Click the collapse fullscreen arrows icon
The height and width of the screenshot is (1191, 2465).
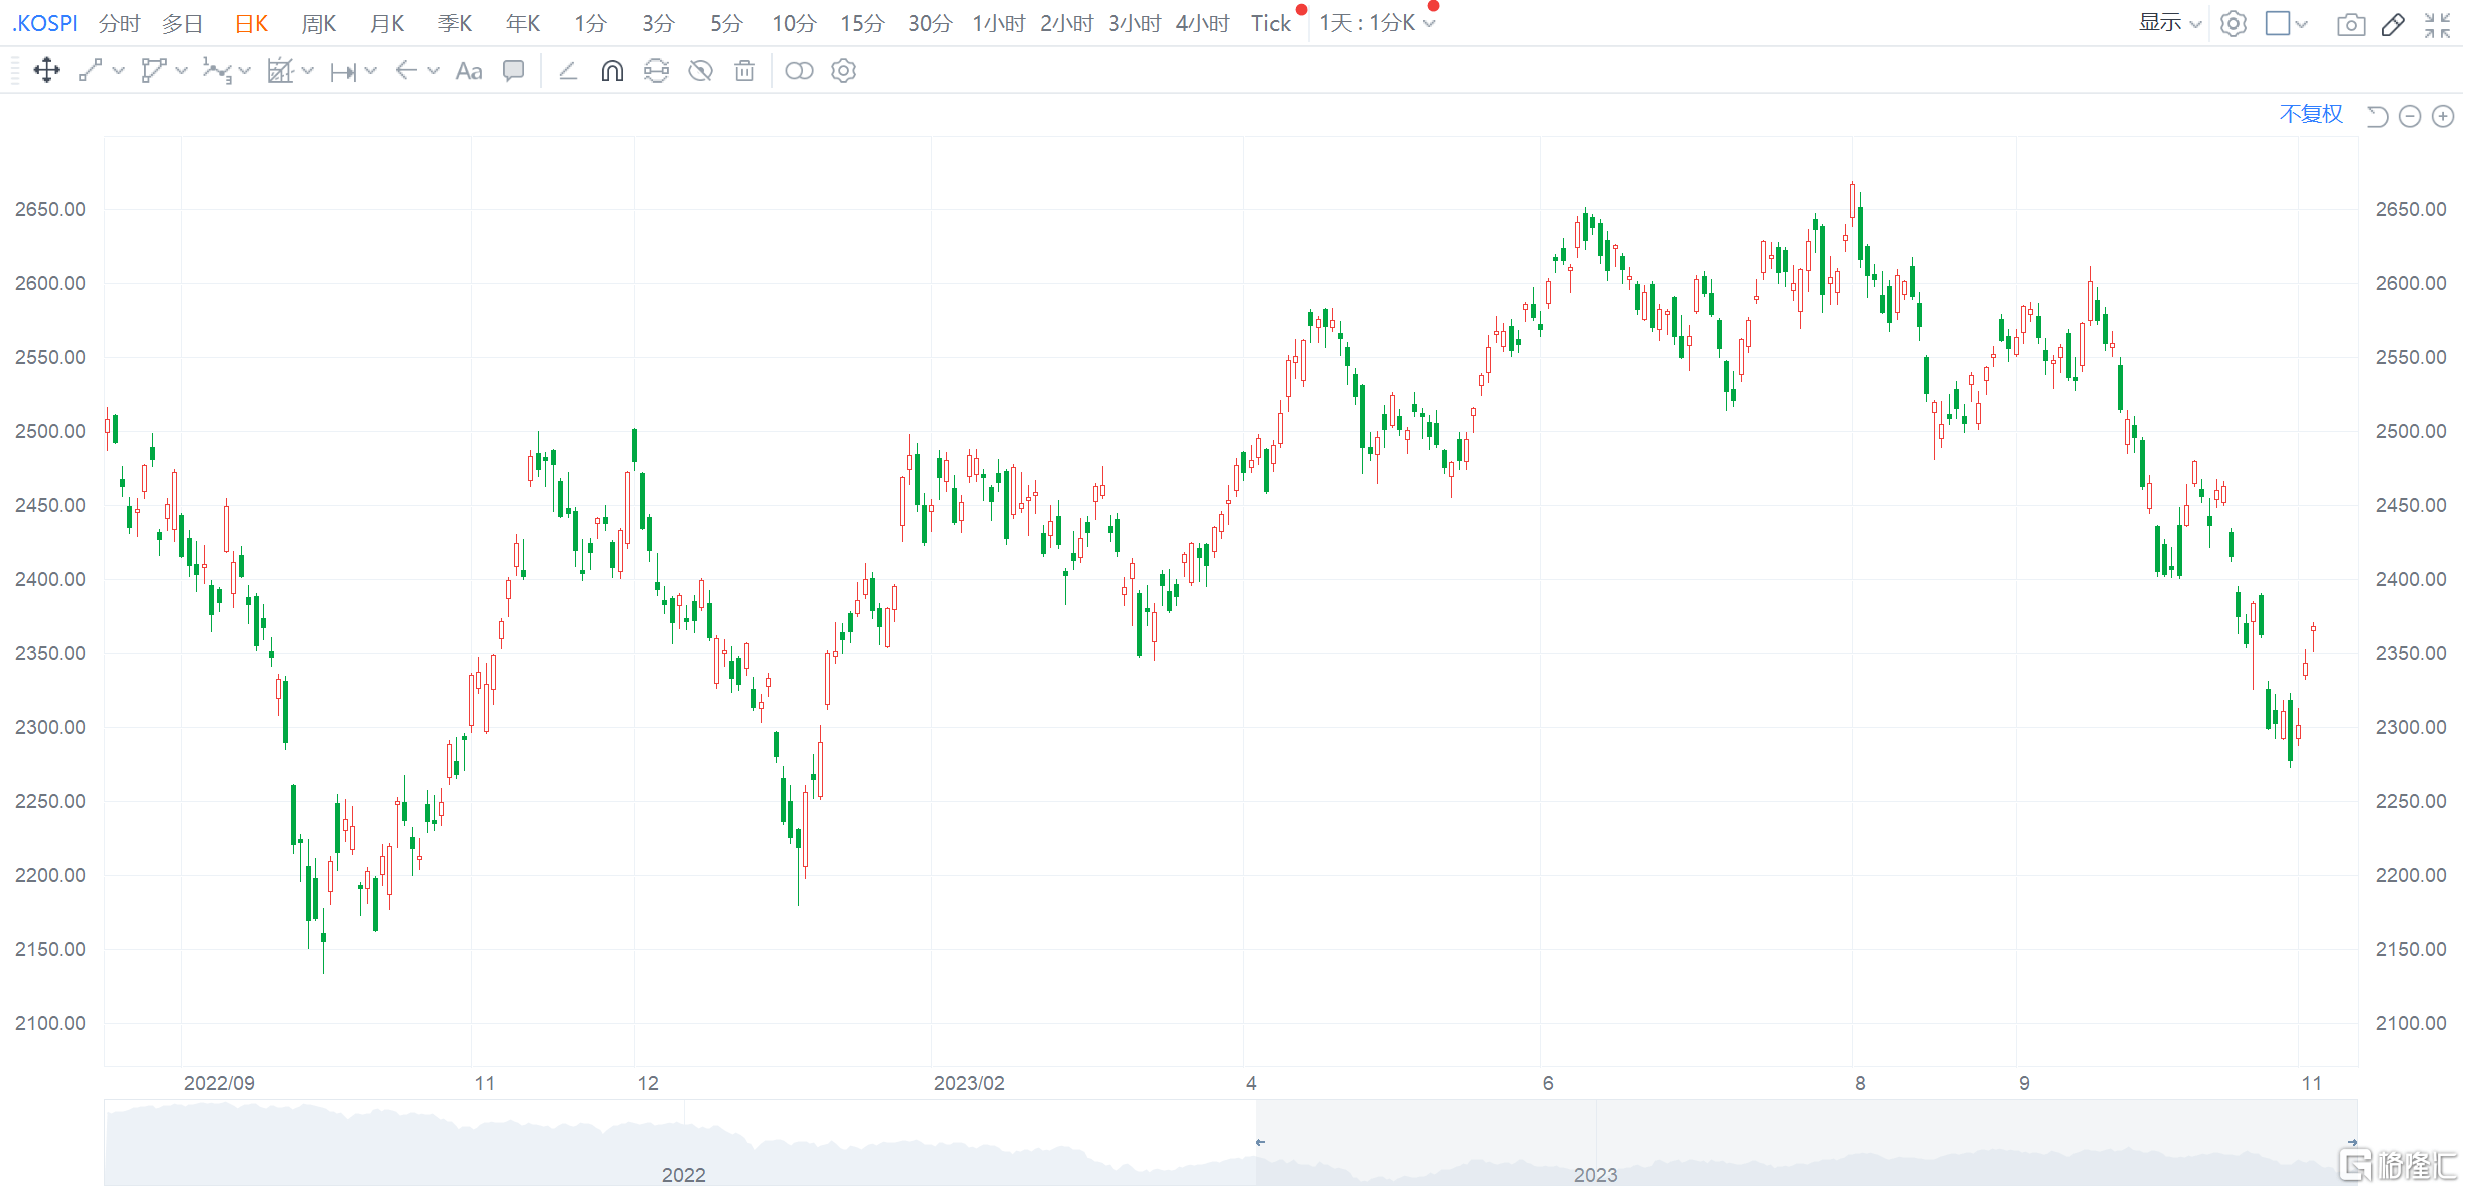pyautogui.click(x=2437, y=24)
